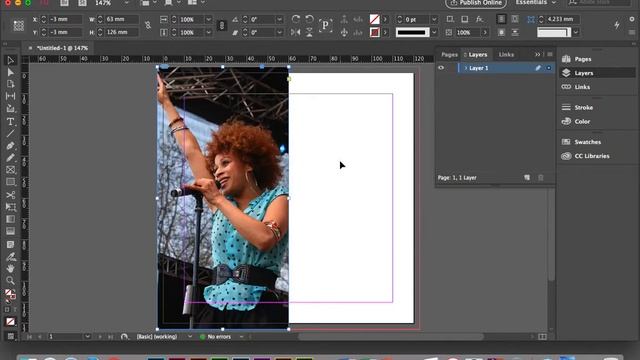Image resolution: width=640 pixels, height=360 pixels.
Task: Click the width W input field
Action: tap(122, 19)
